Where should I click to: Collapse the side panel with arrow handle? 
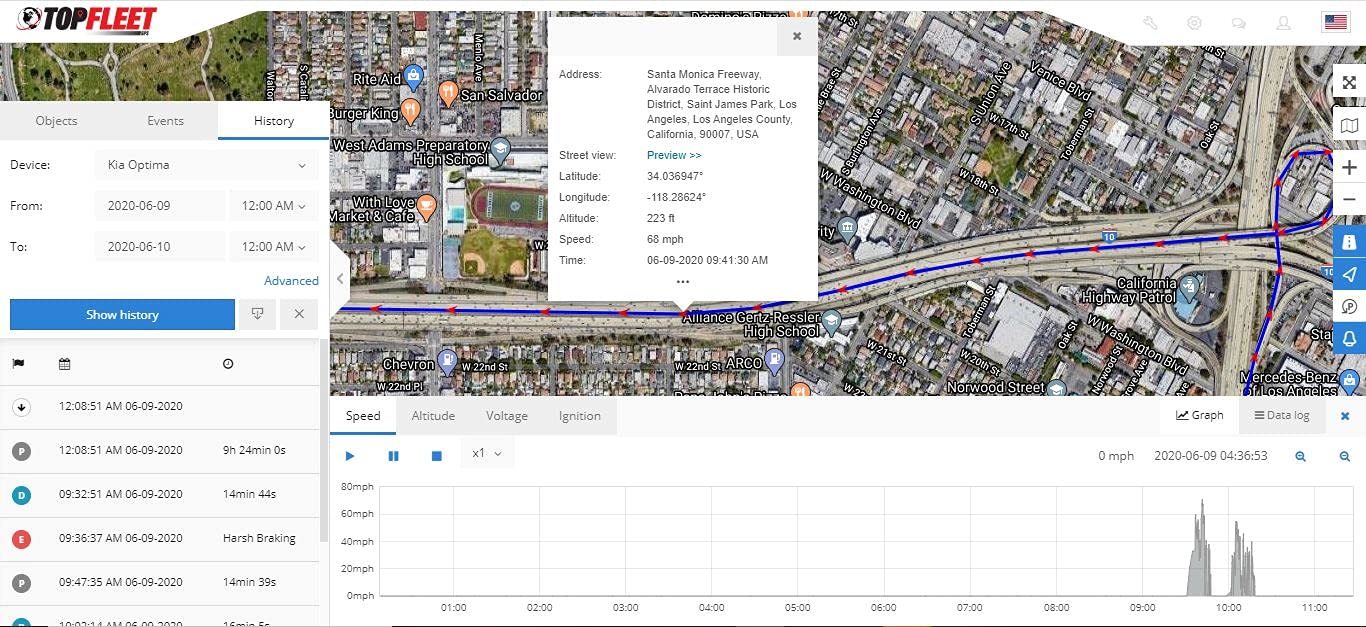click(340, 279)
